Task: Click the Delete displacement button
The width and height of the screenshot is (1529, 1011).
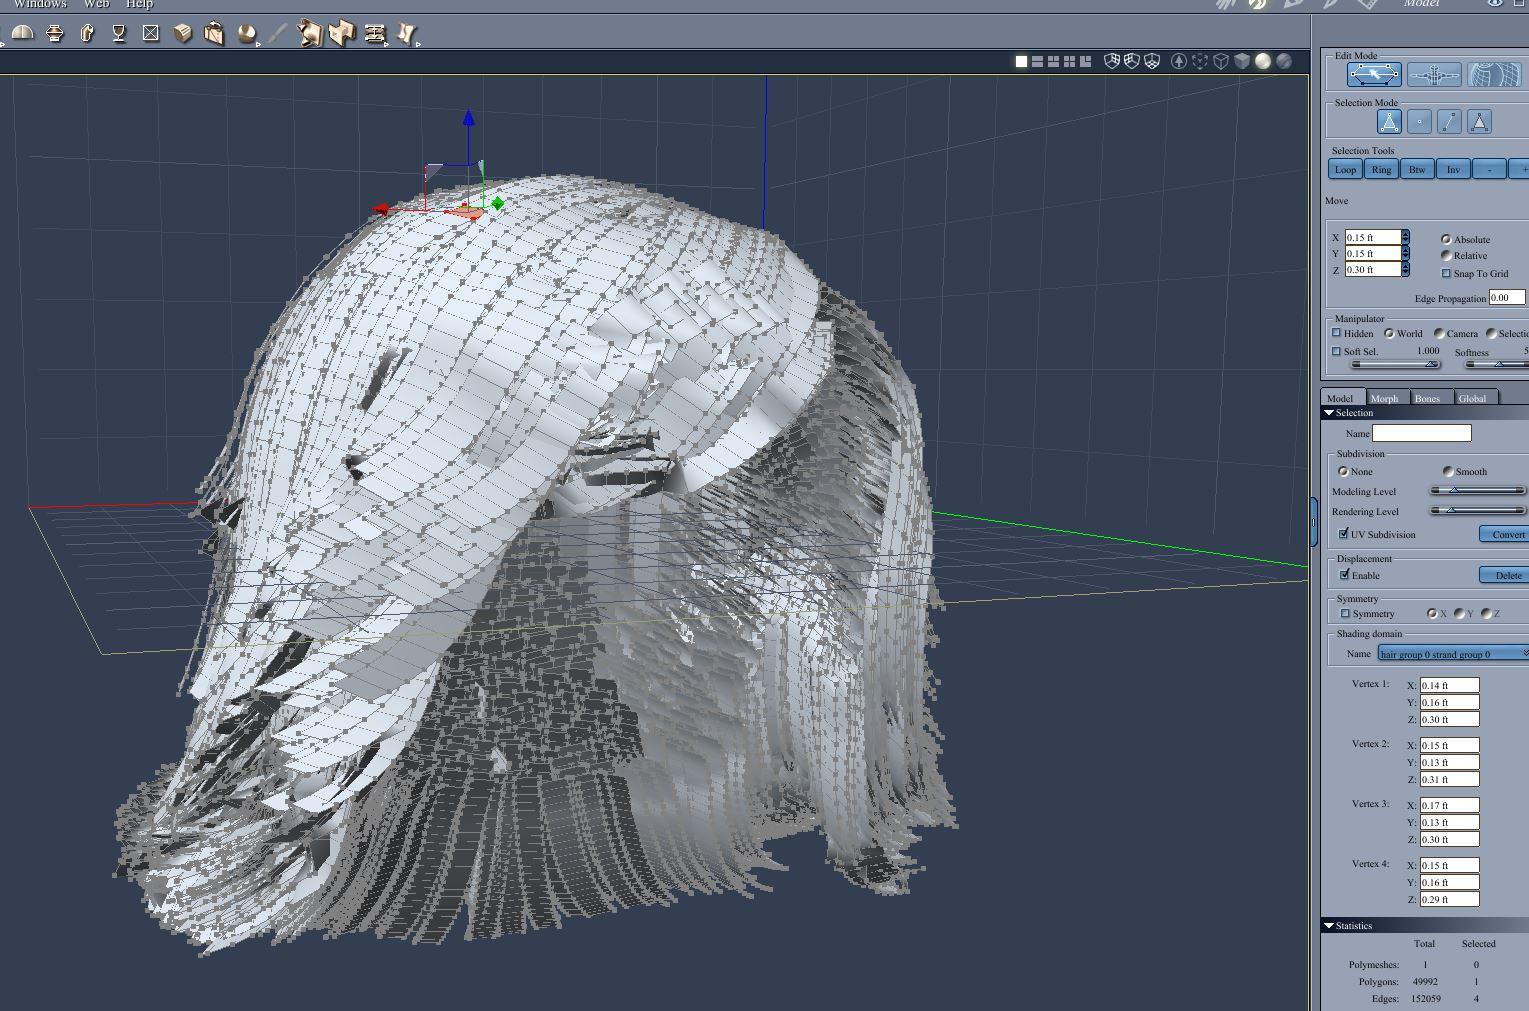Action: [1504, 575]
